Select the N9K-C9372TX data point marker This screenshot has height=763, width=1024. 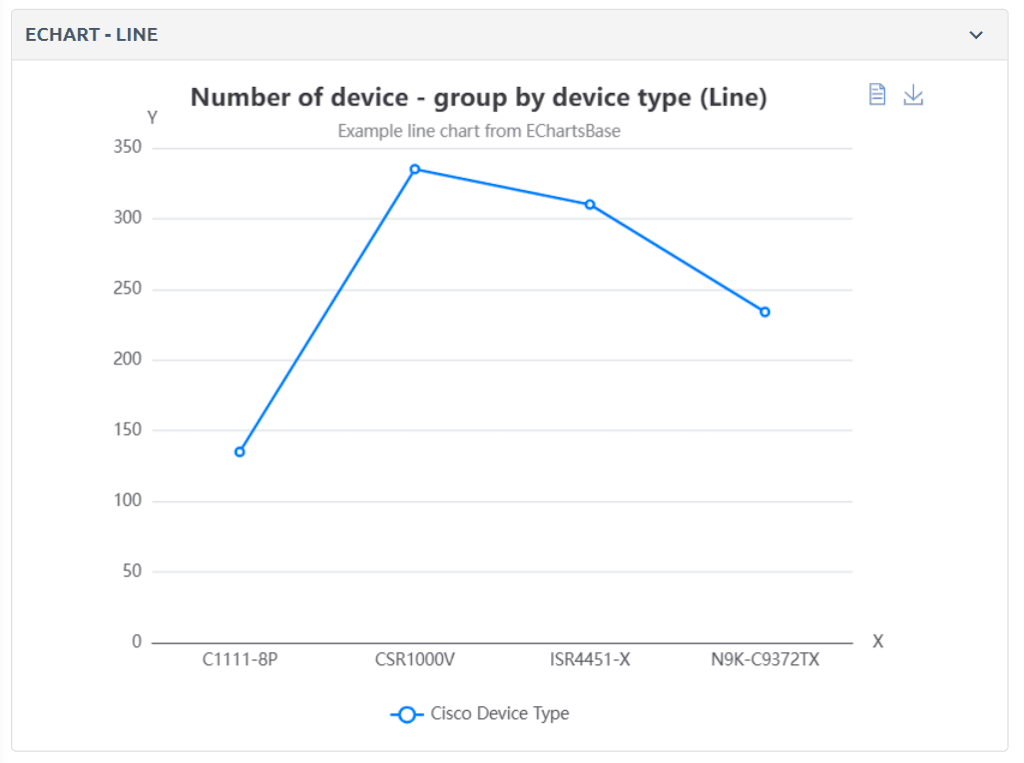point(765,312)
